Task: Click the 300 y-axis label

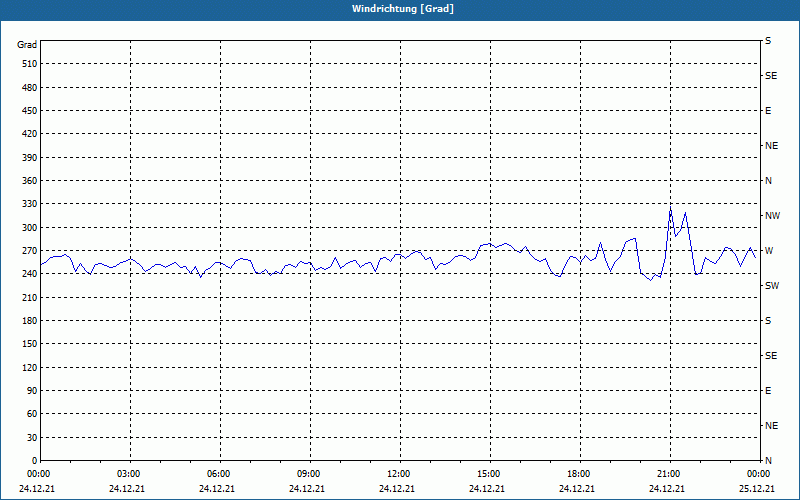Action: coord(30,228)
